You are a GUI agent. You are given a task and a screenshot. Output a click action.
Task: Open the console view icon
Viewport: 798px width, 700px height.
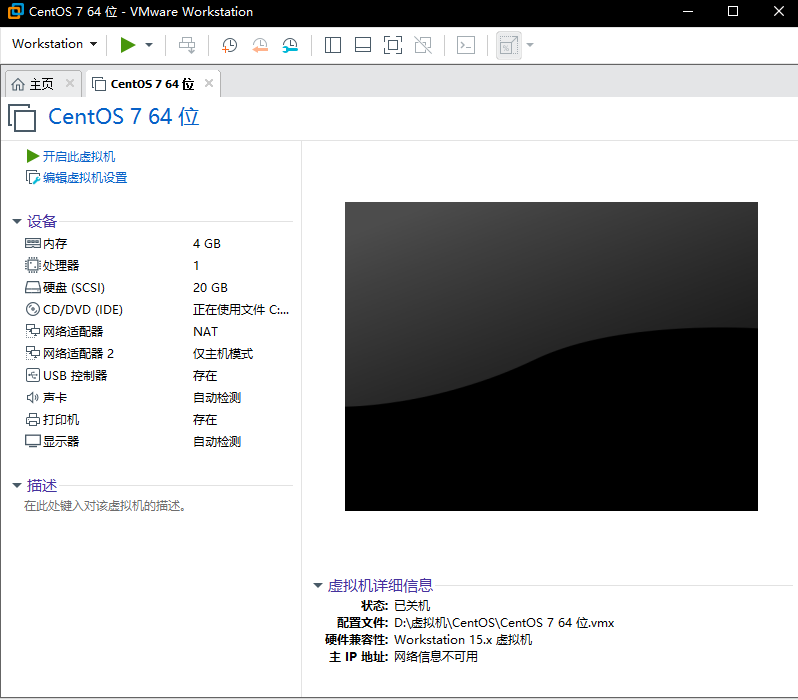pyautogui.click(x=466, y=45)
